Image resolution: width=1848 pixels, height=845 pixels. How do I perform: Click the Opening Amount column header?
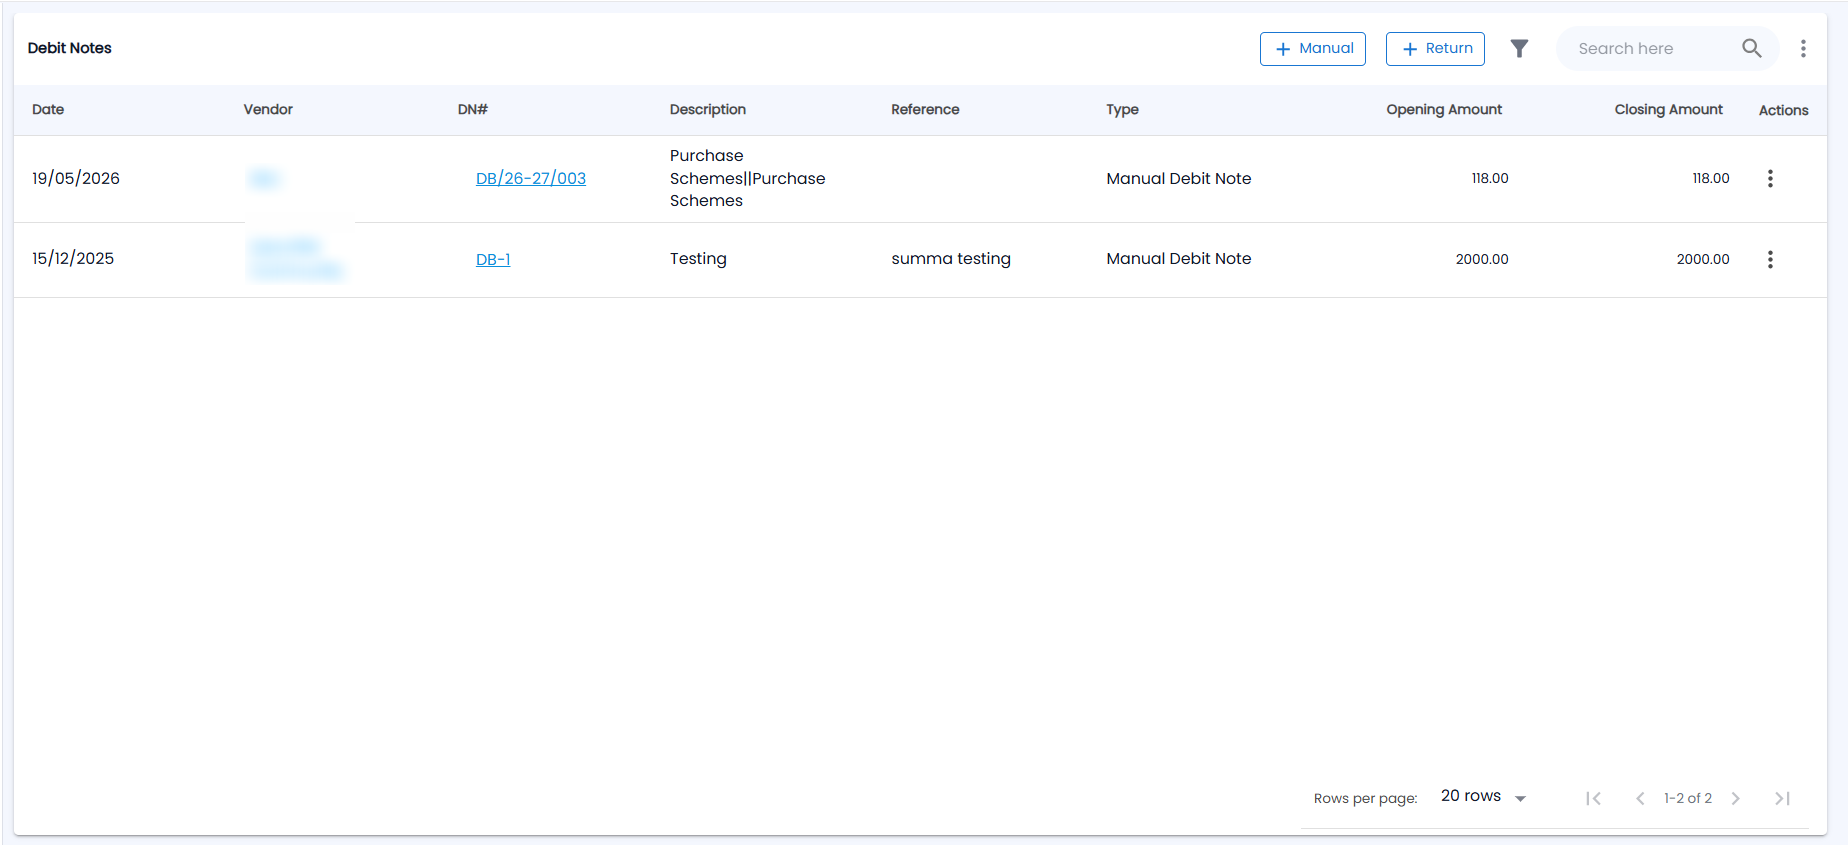pos(1444,110)
